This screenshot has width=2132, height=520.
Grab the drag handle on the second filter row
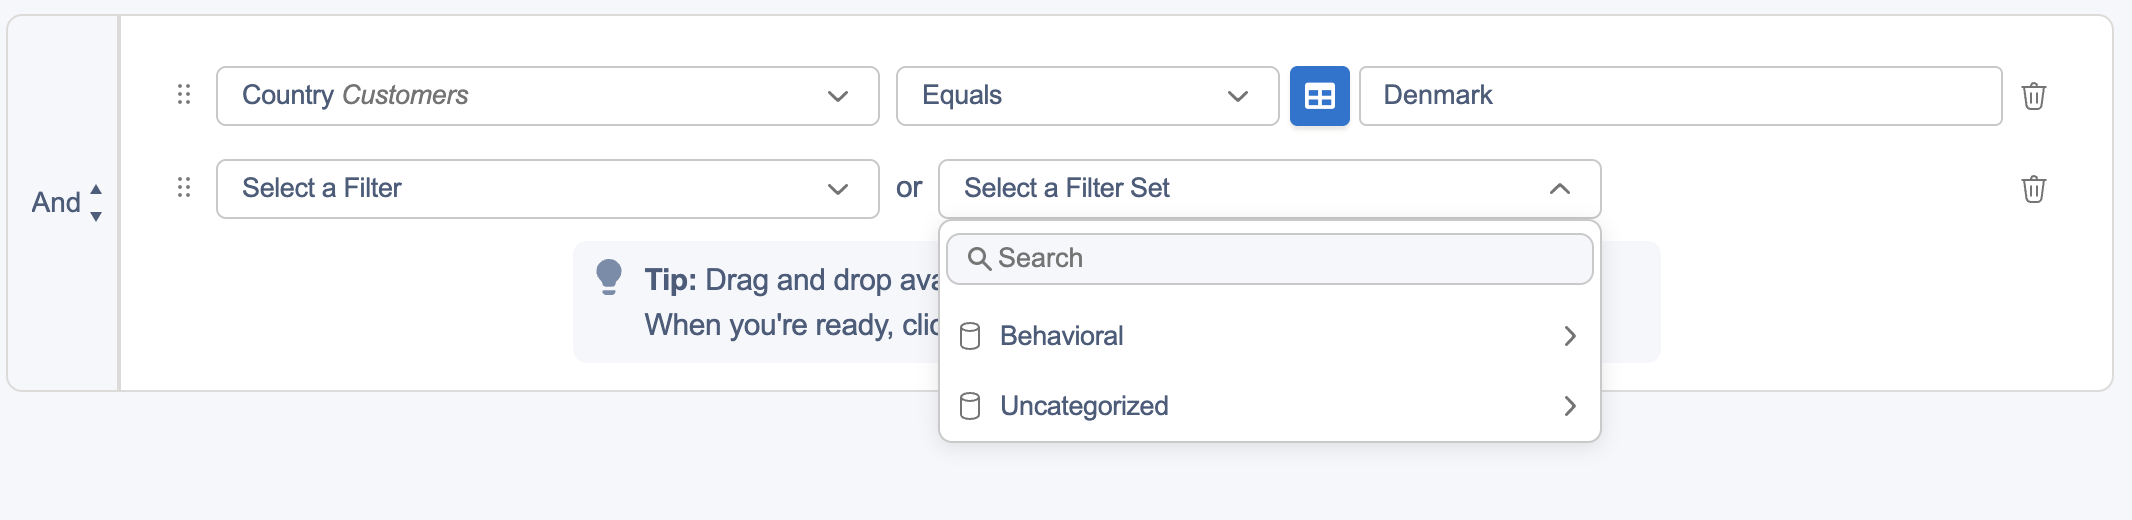(184, 188)
